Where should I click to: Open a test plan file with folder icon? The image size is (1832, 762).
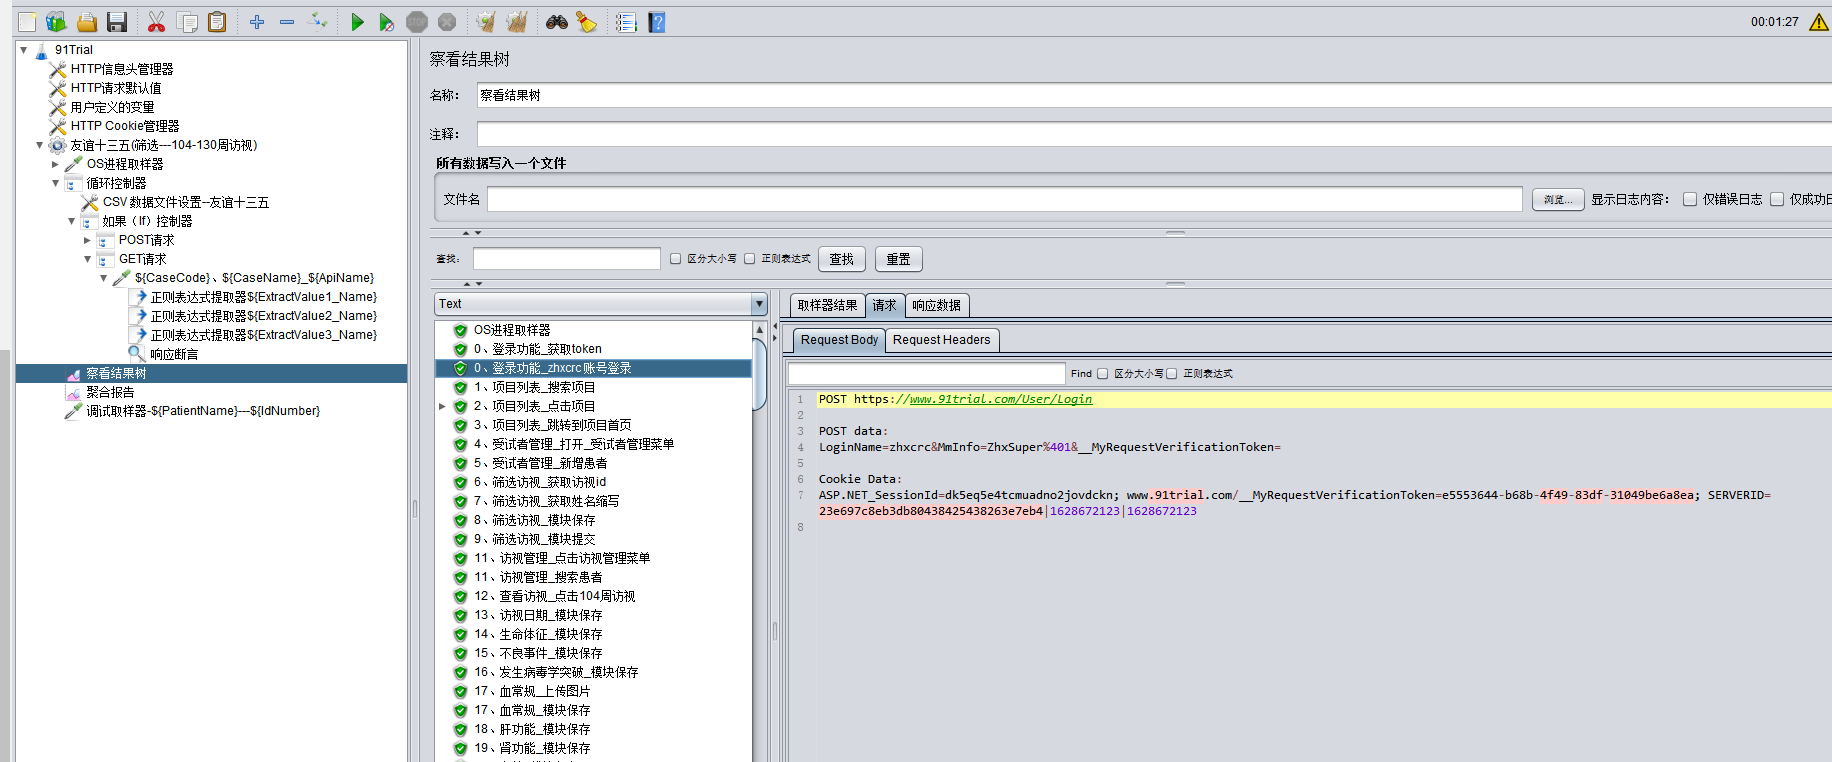click(x=87, y=22)
